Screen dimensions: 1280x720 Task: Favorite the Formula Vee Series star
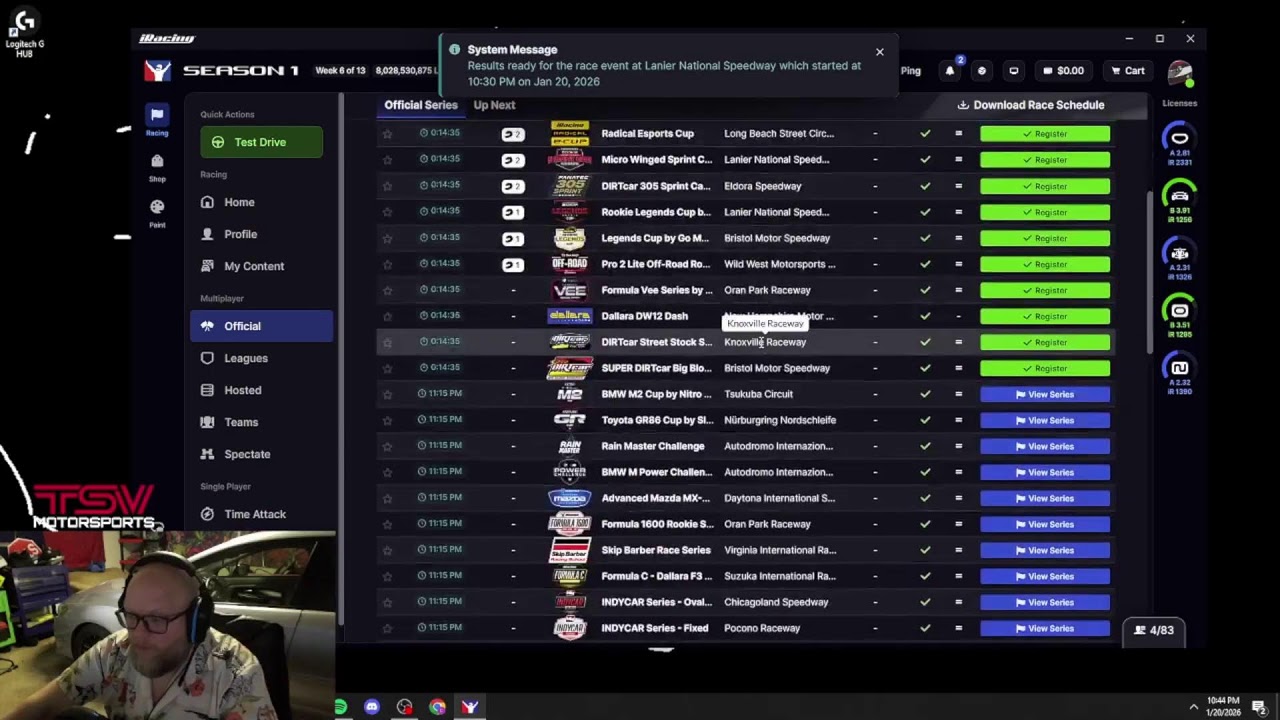(387, 290)
